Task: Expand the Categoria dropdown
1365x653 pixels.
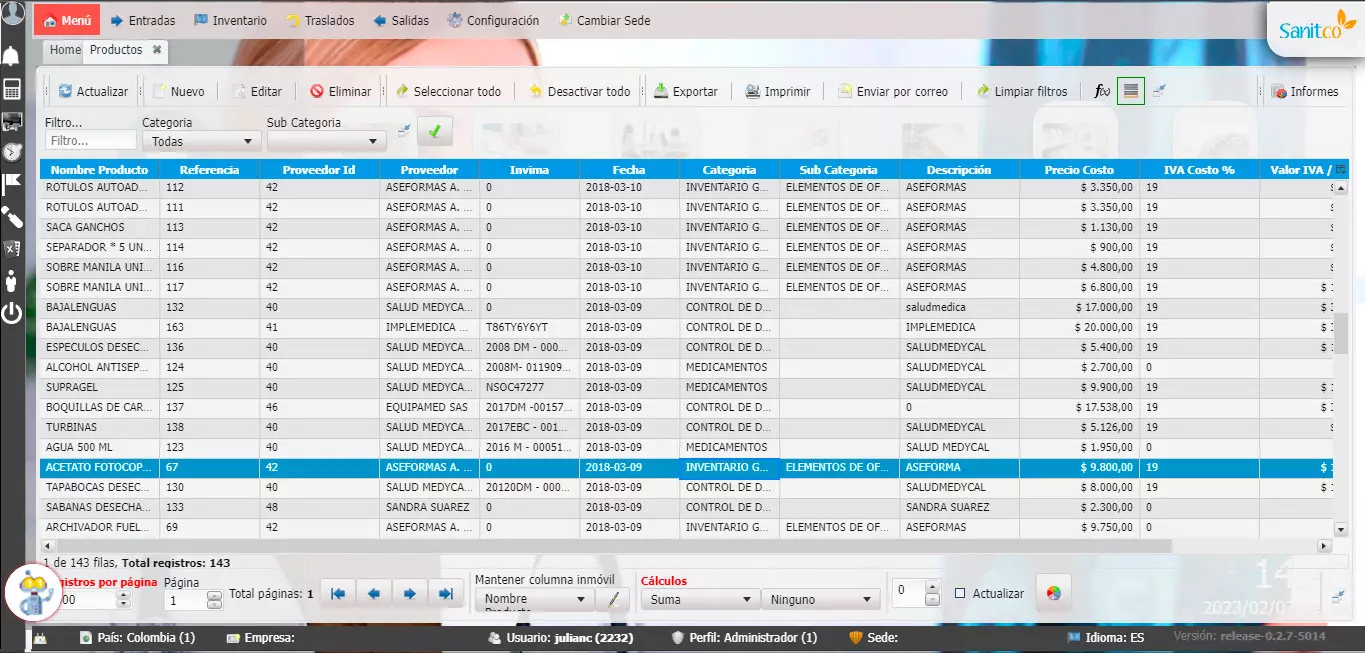Action: (x=201, y=142)
